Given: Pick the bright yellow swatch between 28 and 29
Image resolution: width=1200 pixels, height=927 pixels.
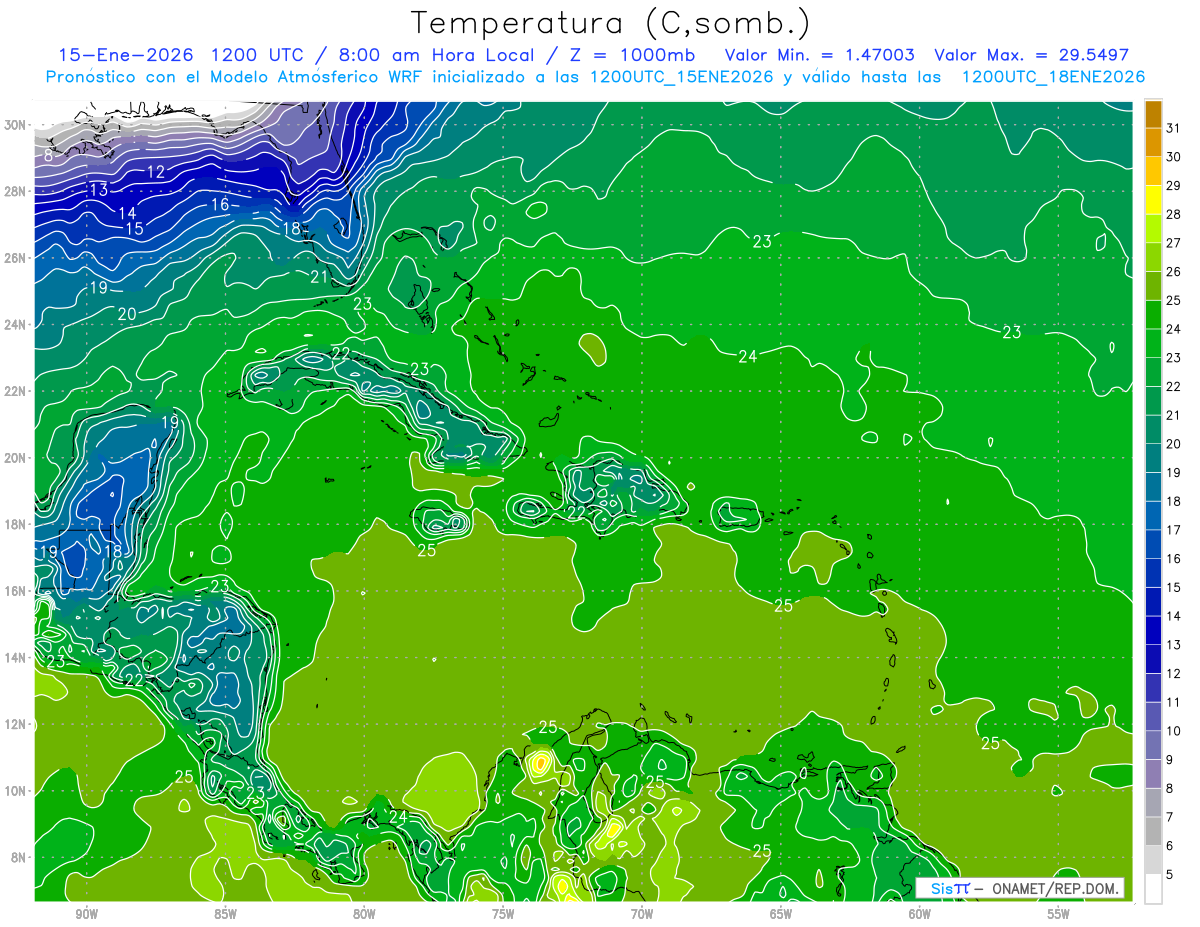Looking at the screenshot, I should [x=1153, y=200].
